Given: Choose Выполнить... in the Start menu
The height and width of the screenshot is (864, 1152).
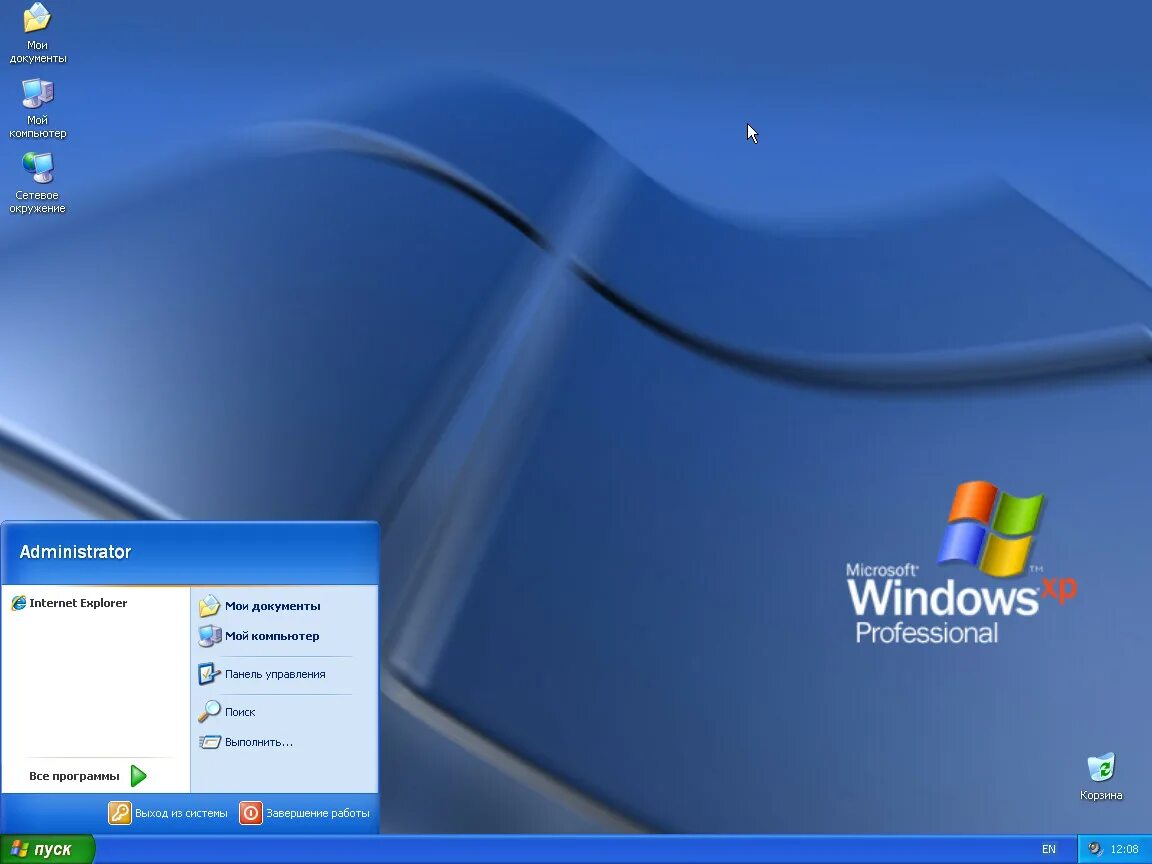Looking at the screenshot, I should pyautogui.click(x=284, y=742).
